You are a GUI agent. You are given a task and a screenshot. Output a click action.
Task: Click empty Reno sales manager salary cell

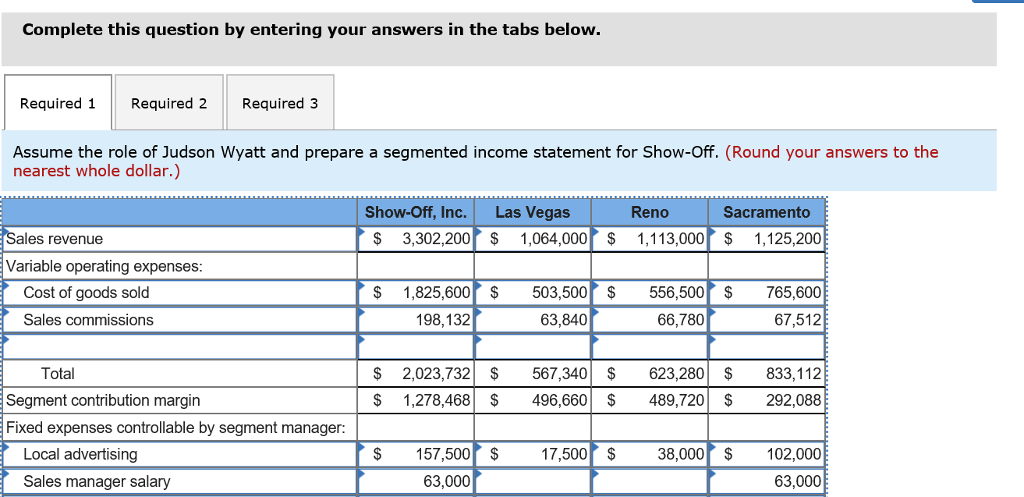click(x=650, y=481)
